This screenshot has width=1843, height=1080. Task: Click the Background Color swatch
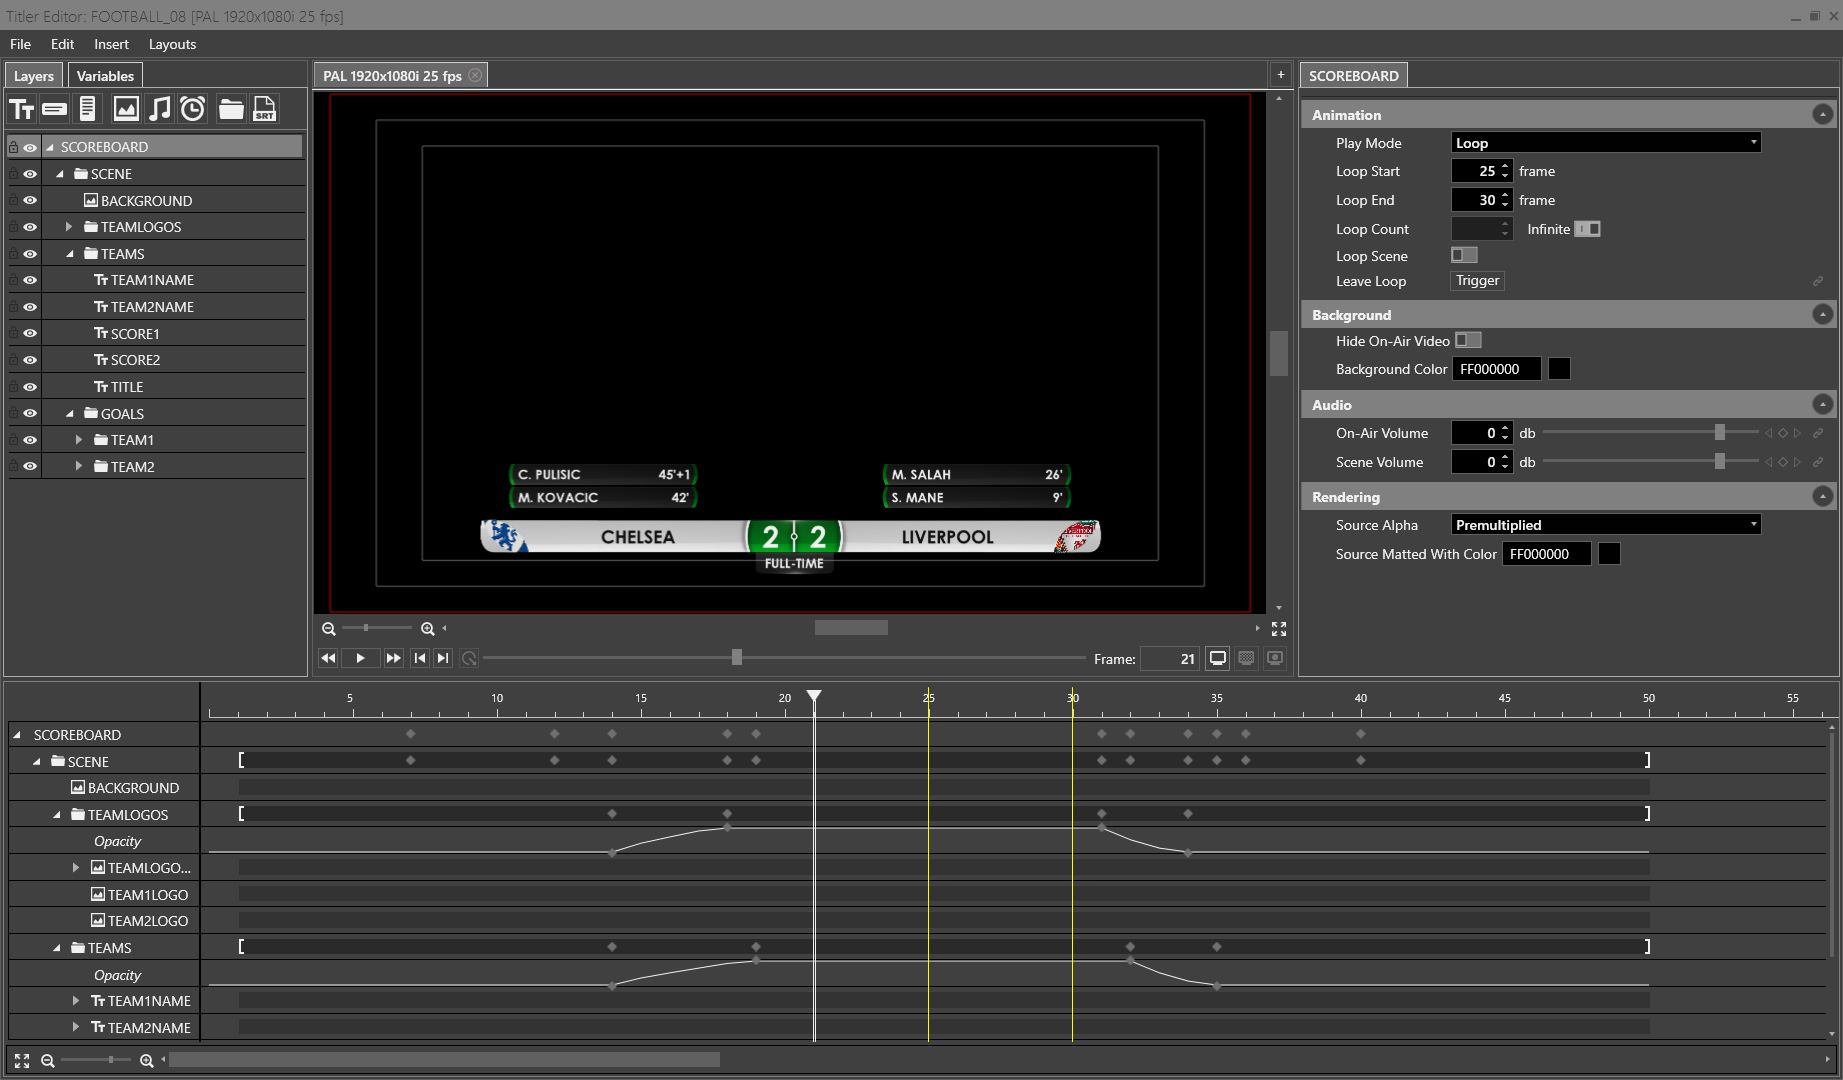click(x=1559, y=369)
